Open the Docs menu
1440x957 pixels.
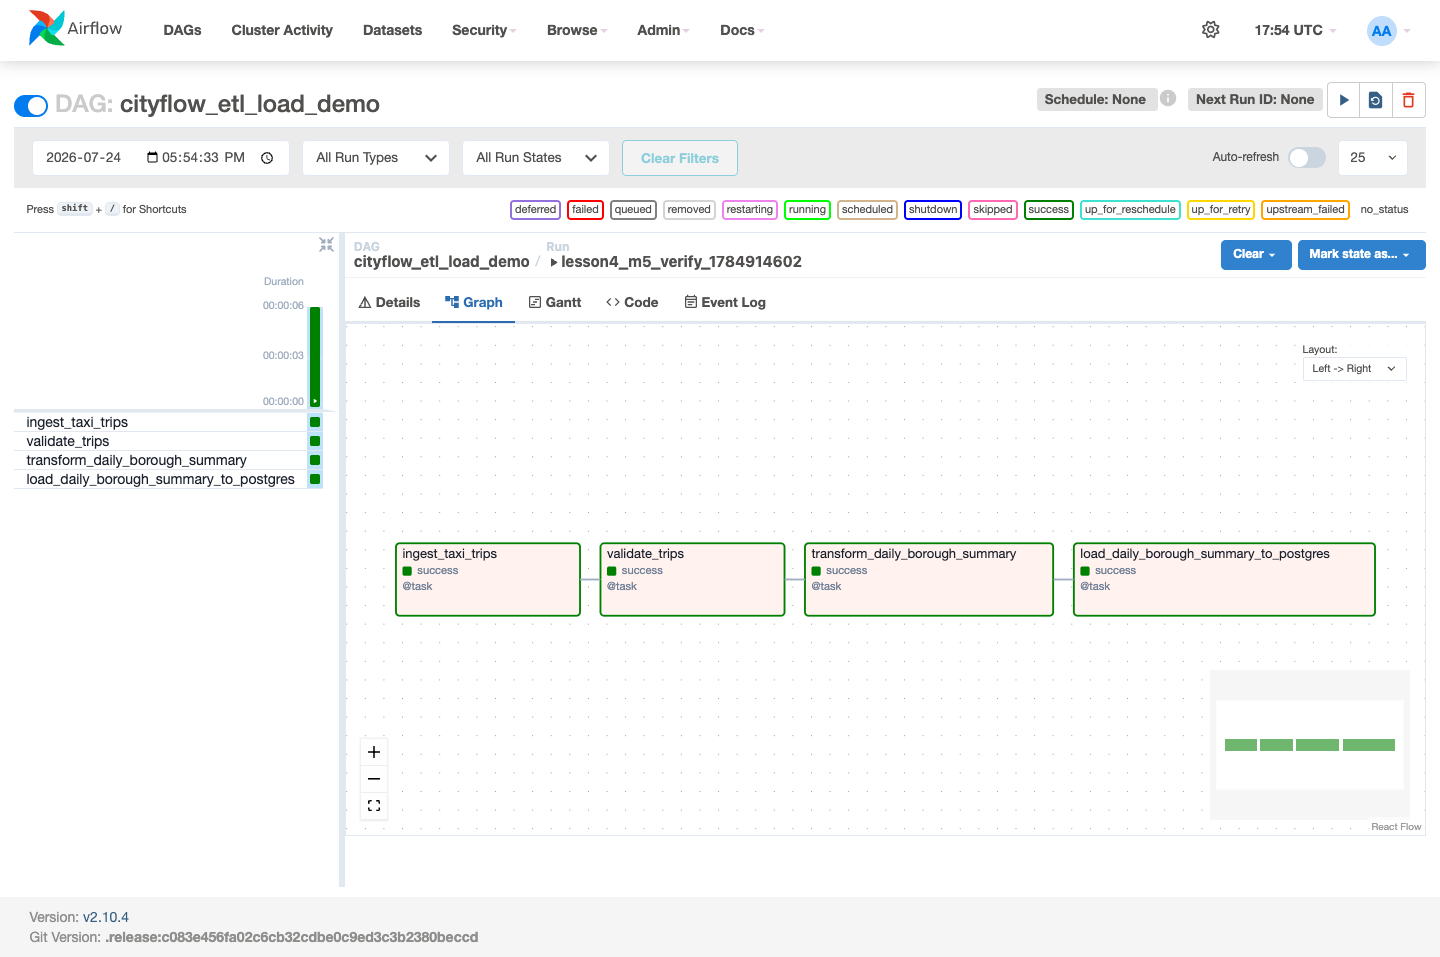(x=742, y=30)
